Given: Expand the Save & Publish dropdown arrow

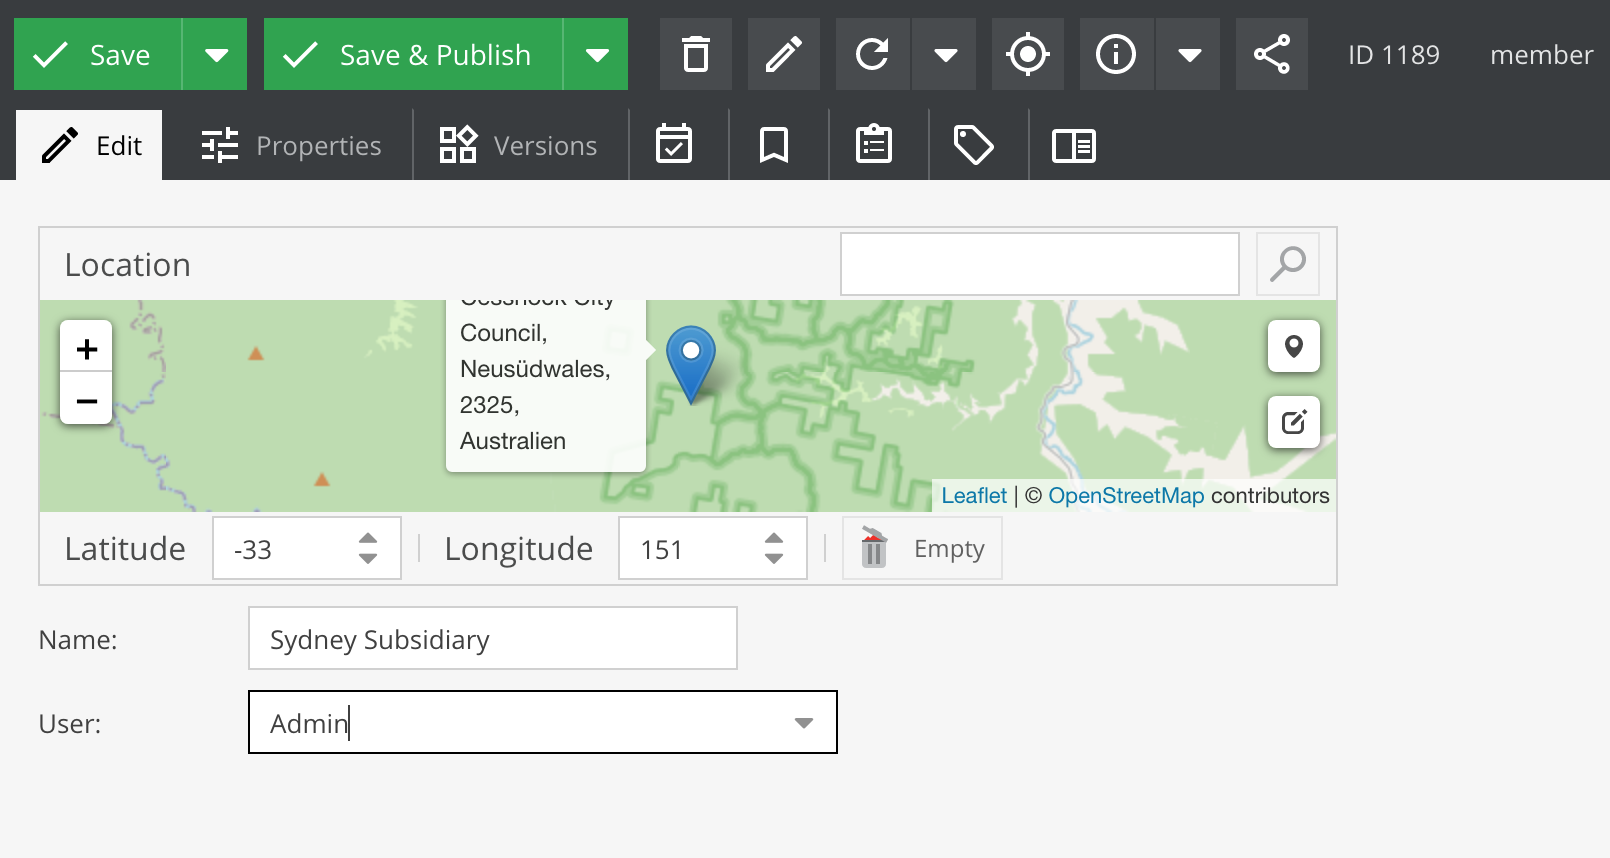Looking at the screenshot, I should (597, 54).
